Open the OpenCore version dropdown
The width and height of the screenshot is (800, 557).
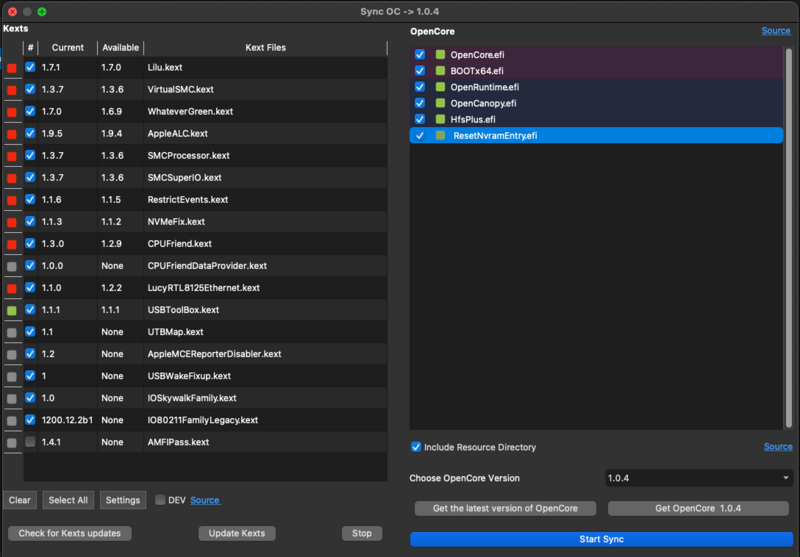tap(699, 478)
